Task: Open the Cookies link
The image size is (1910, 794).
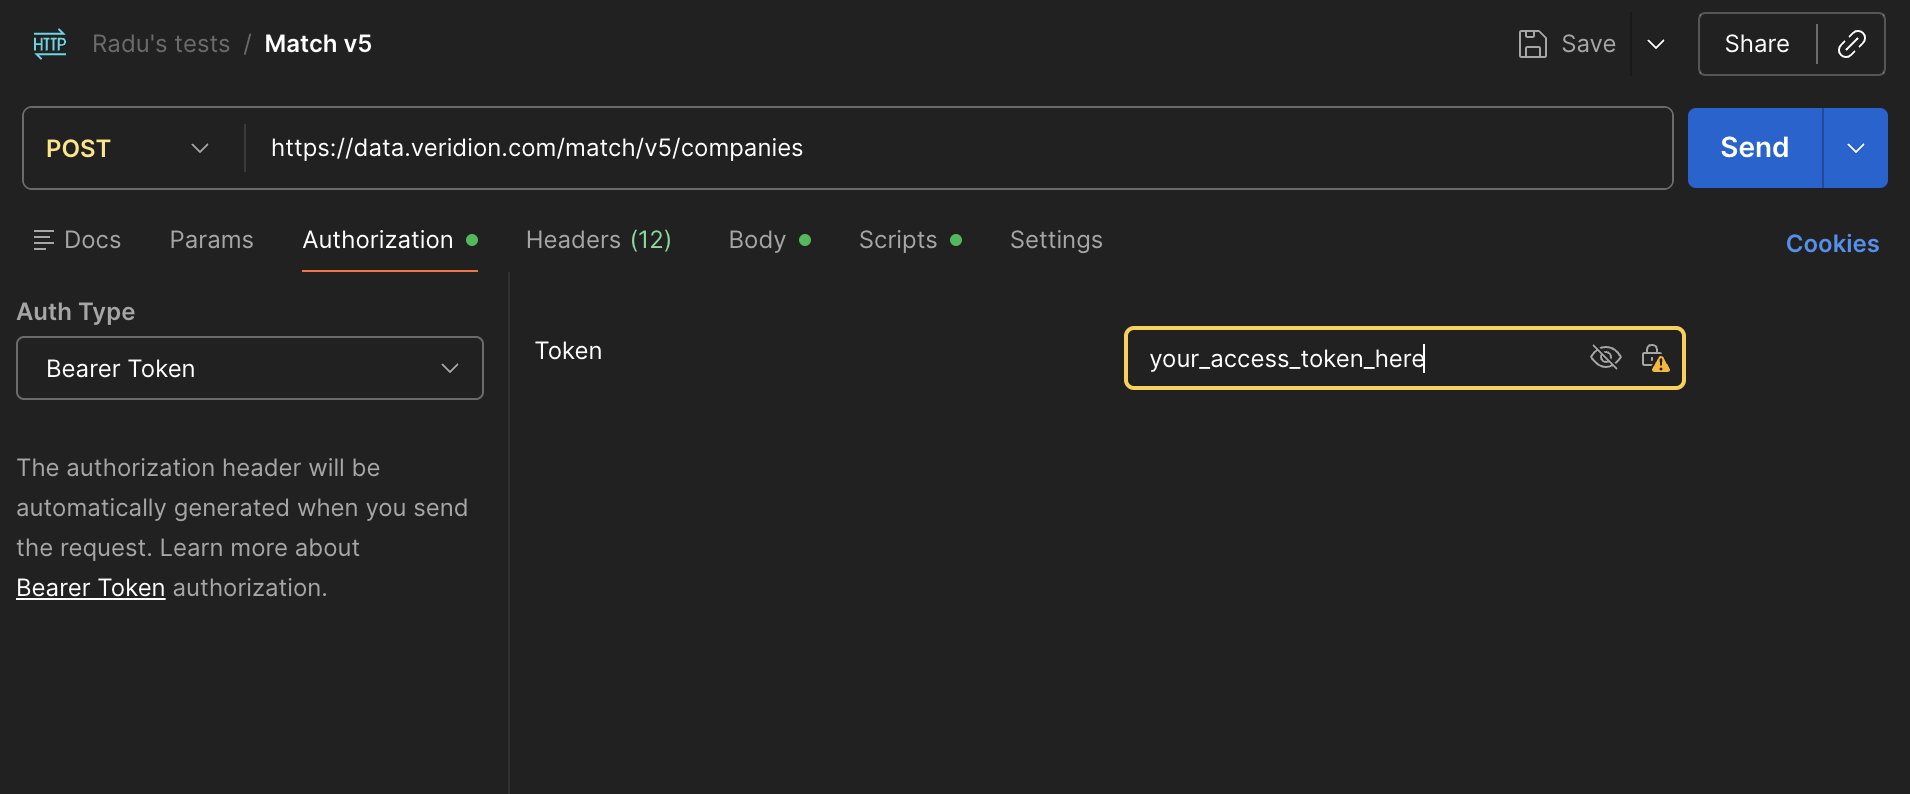Action: pos(1832,244)
